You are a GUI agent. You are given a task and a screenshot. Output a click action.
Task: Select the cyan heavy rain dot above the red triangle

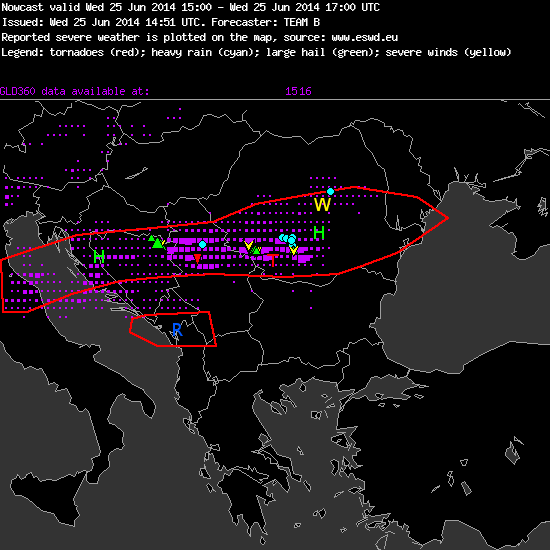[x=202, y=244]
